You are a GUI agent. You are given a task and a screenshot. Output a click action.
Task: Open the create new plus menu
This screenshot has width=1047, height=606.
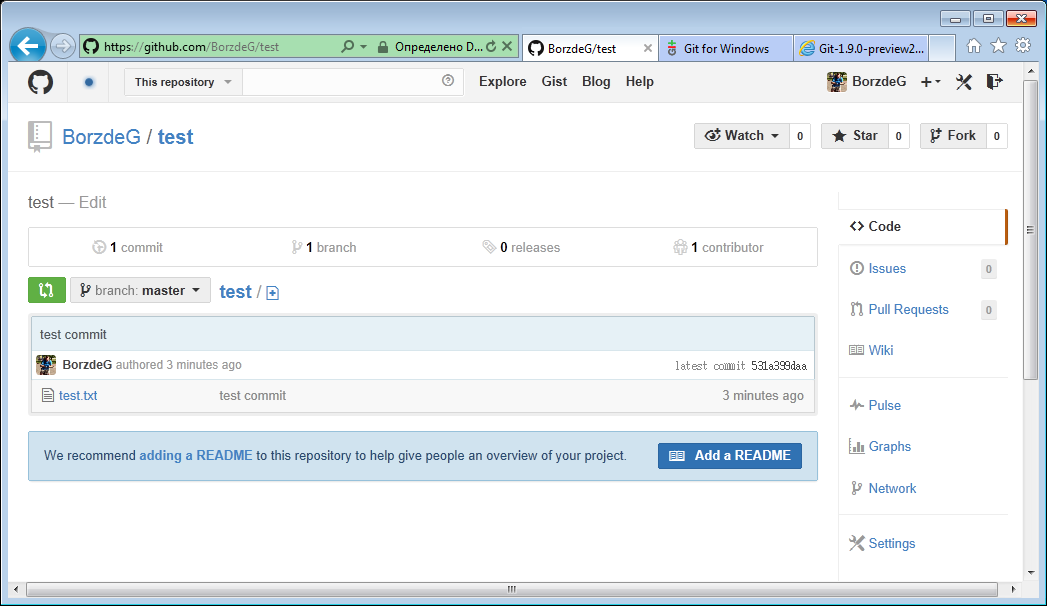pyautogui.click(x=931, y=81)
